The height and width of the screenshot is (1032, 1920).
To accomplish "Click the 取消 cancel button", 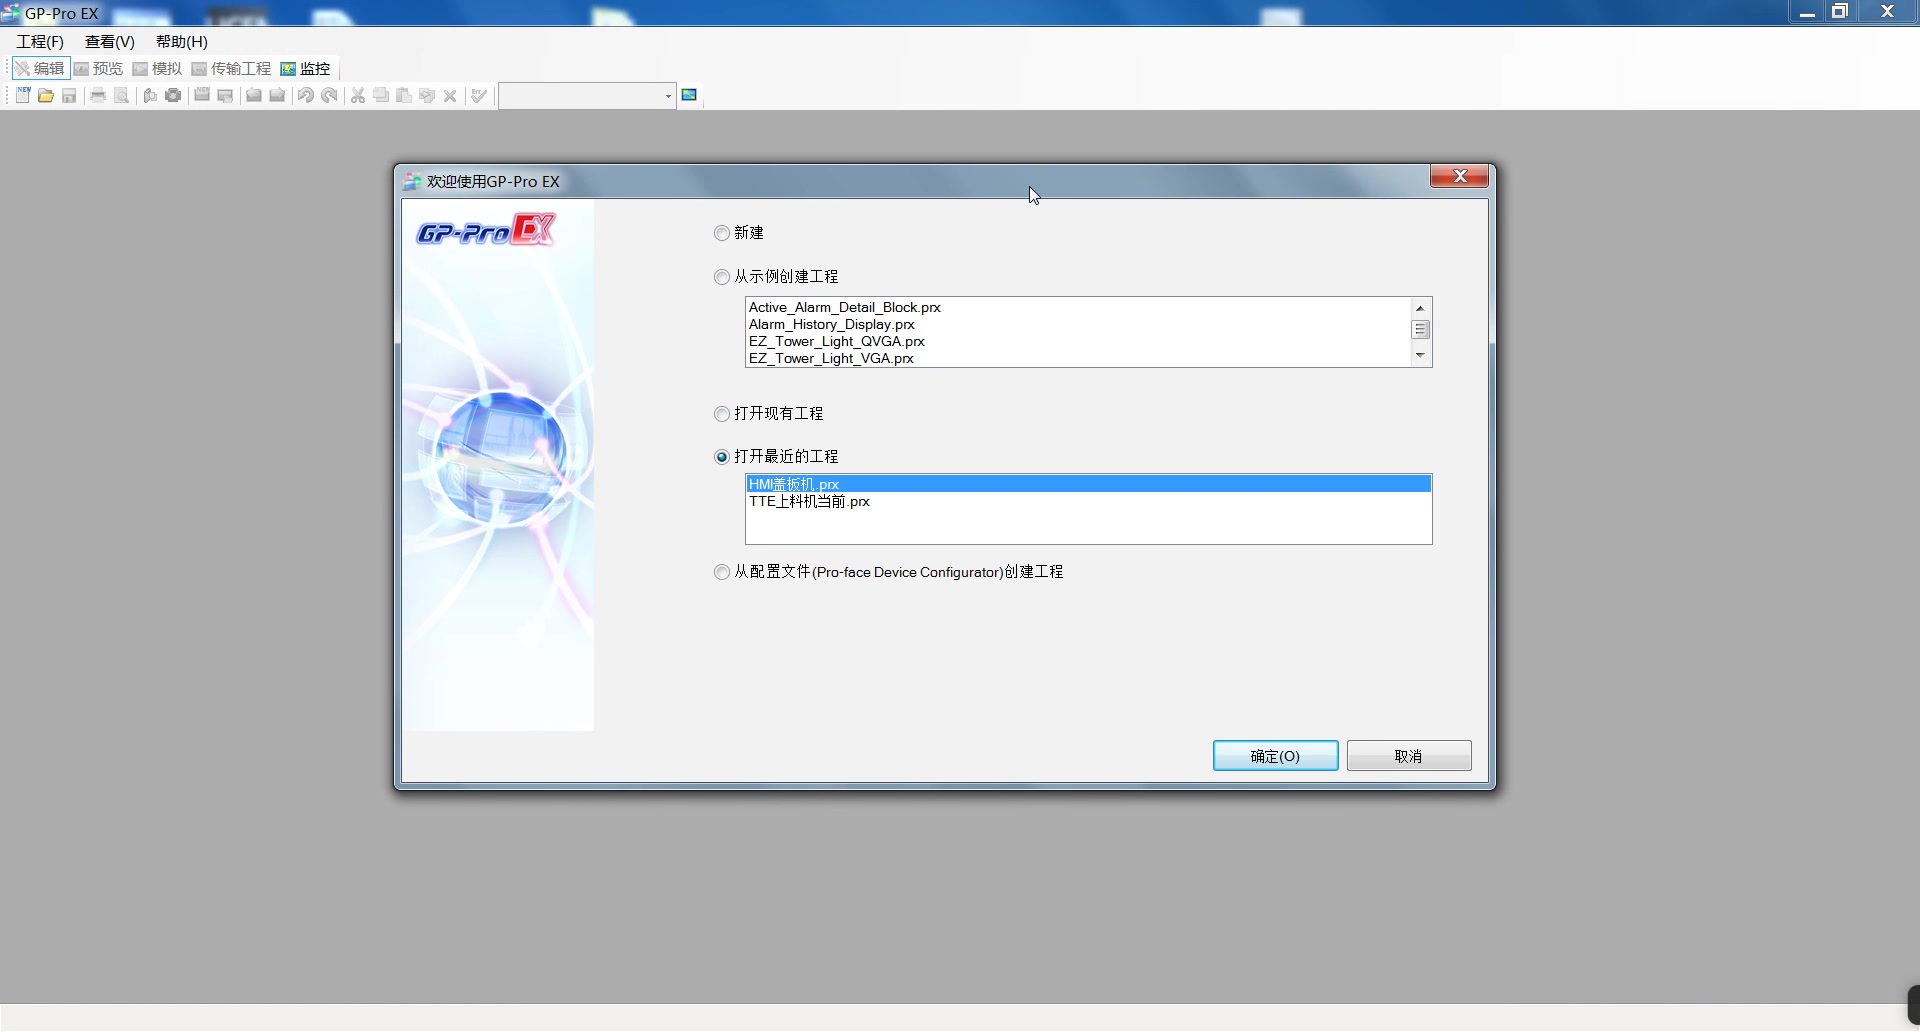I will 1408,756.
